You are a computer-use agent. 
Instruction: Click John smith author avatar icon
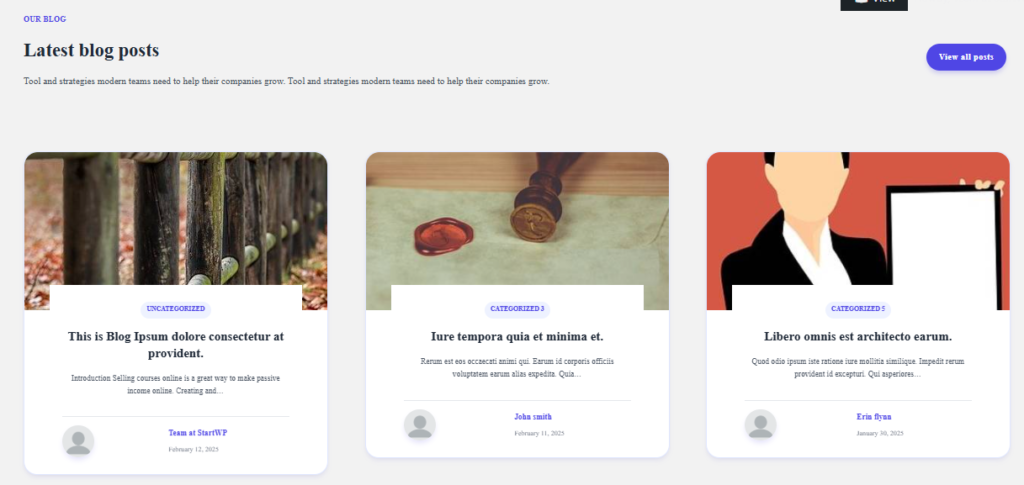coord(420,425)
